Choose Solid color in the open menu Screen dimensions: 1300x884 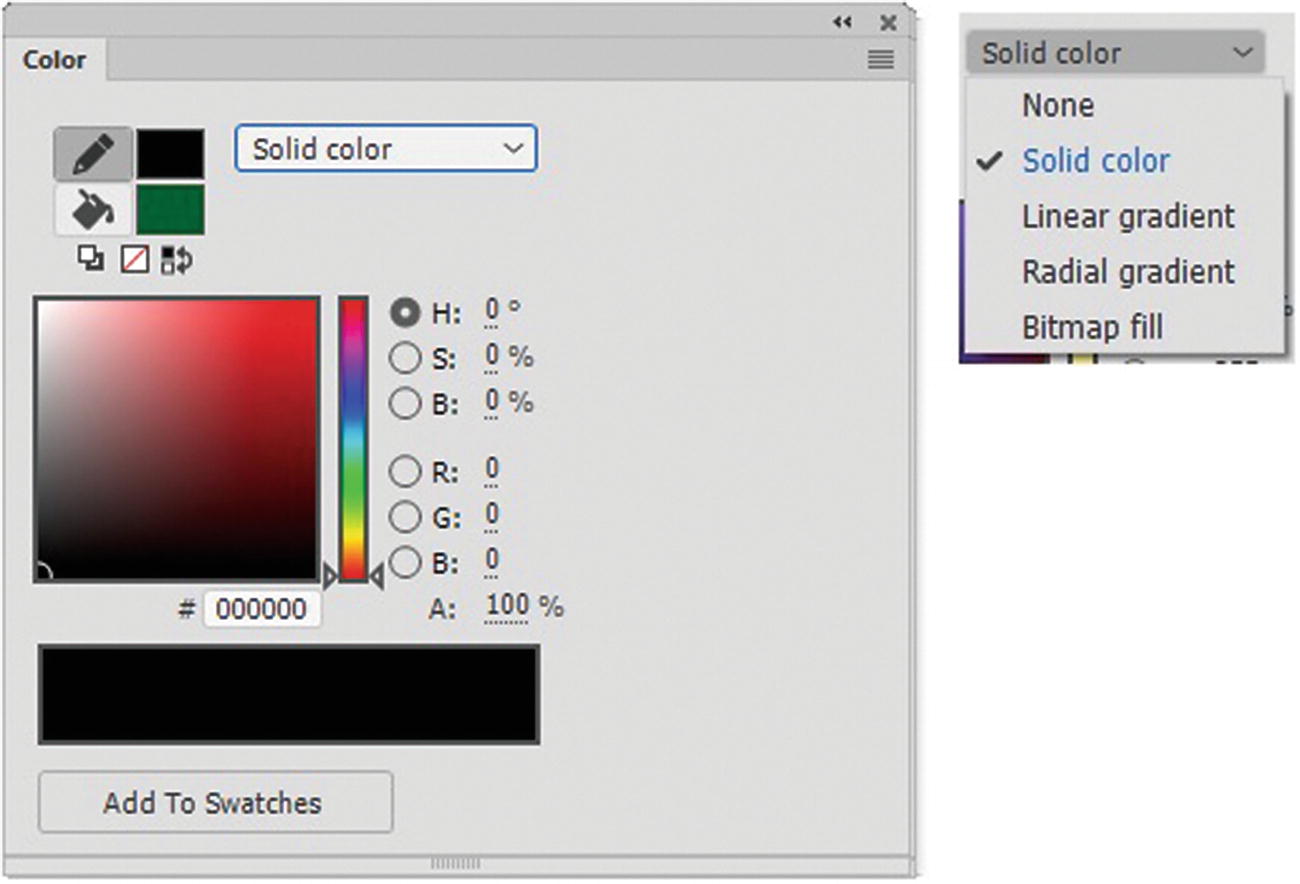(1096, 161)
